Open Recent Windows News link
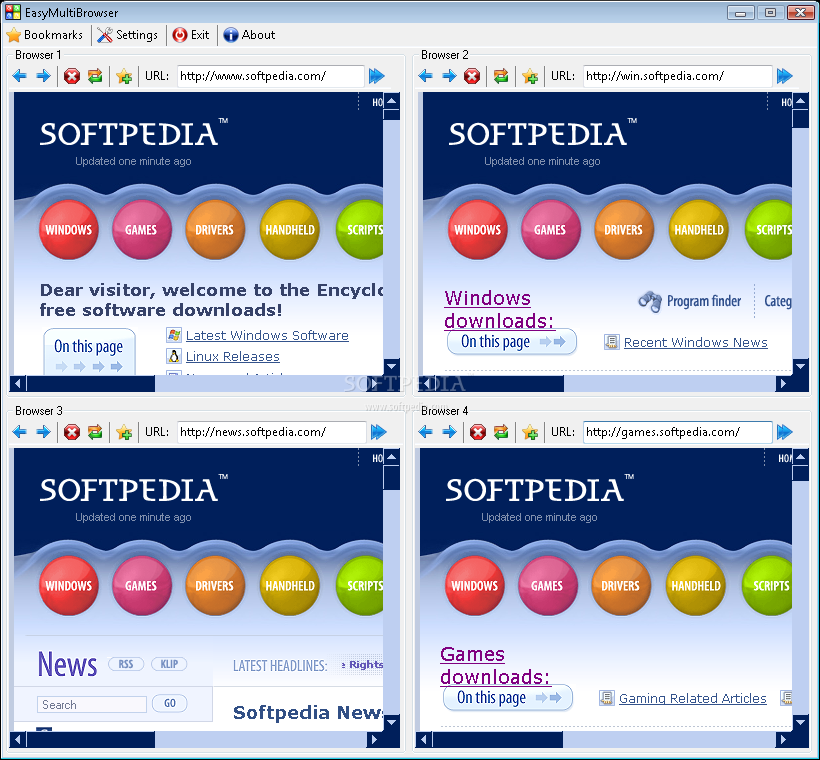The height and width of the screenshot is (760, 820). coord(696,343)
